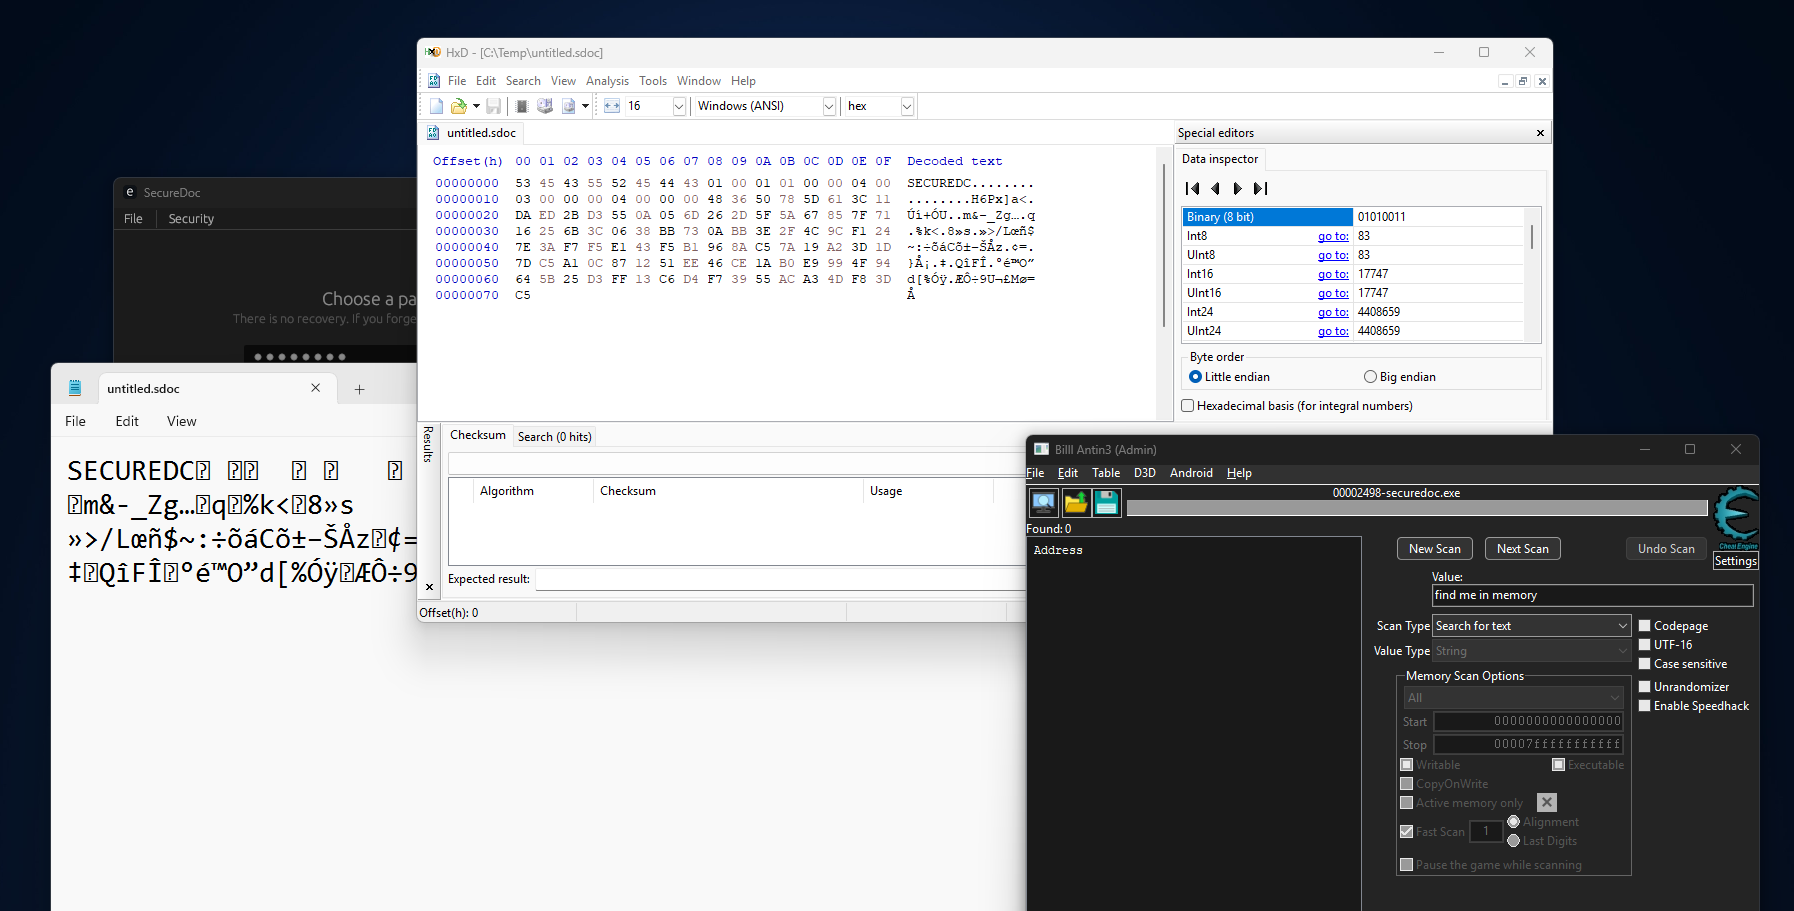Open disk image icon in HxD toolbar
This screenshot has width=1794, height=911.
point(568,106)
